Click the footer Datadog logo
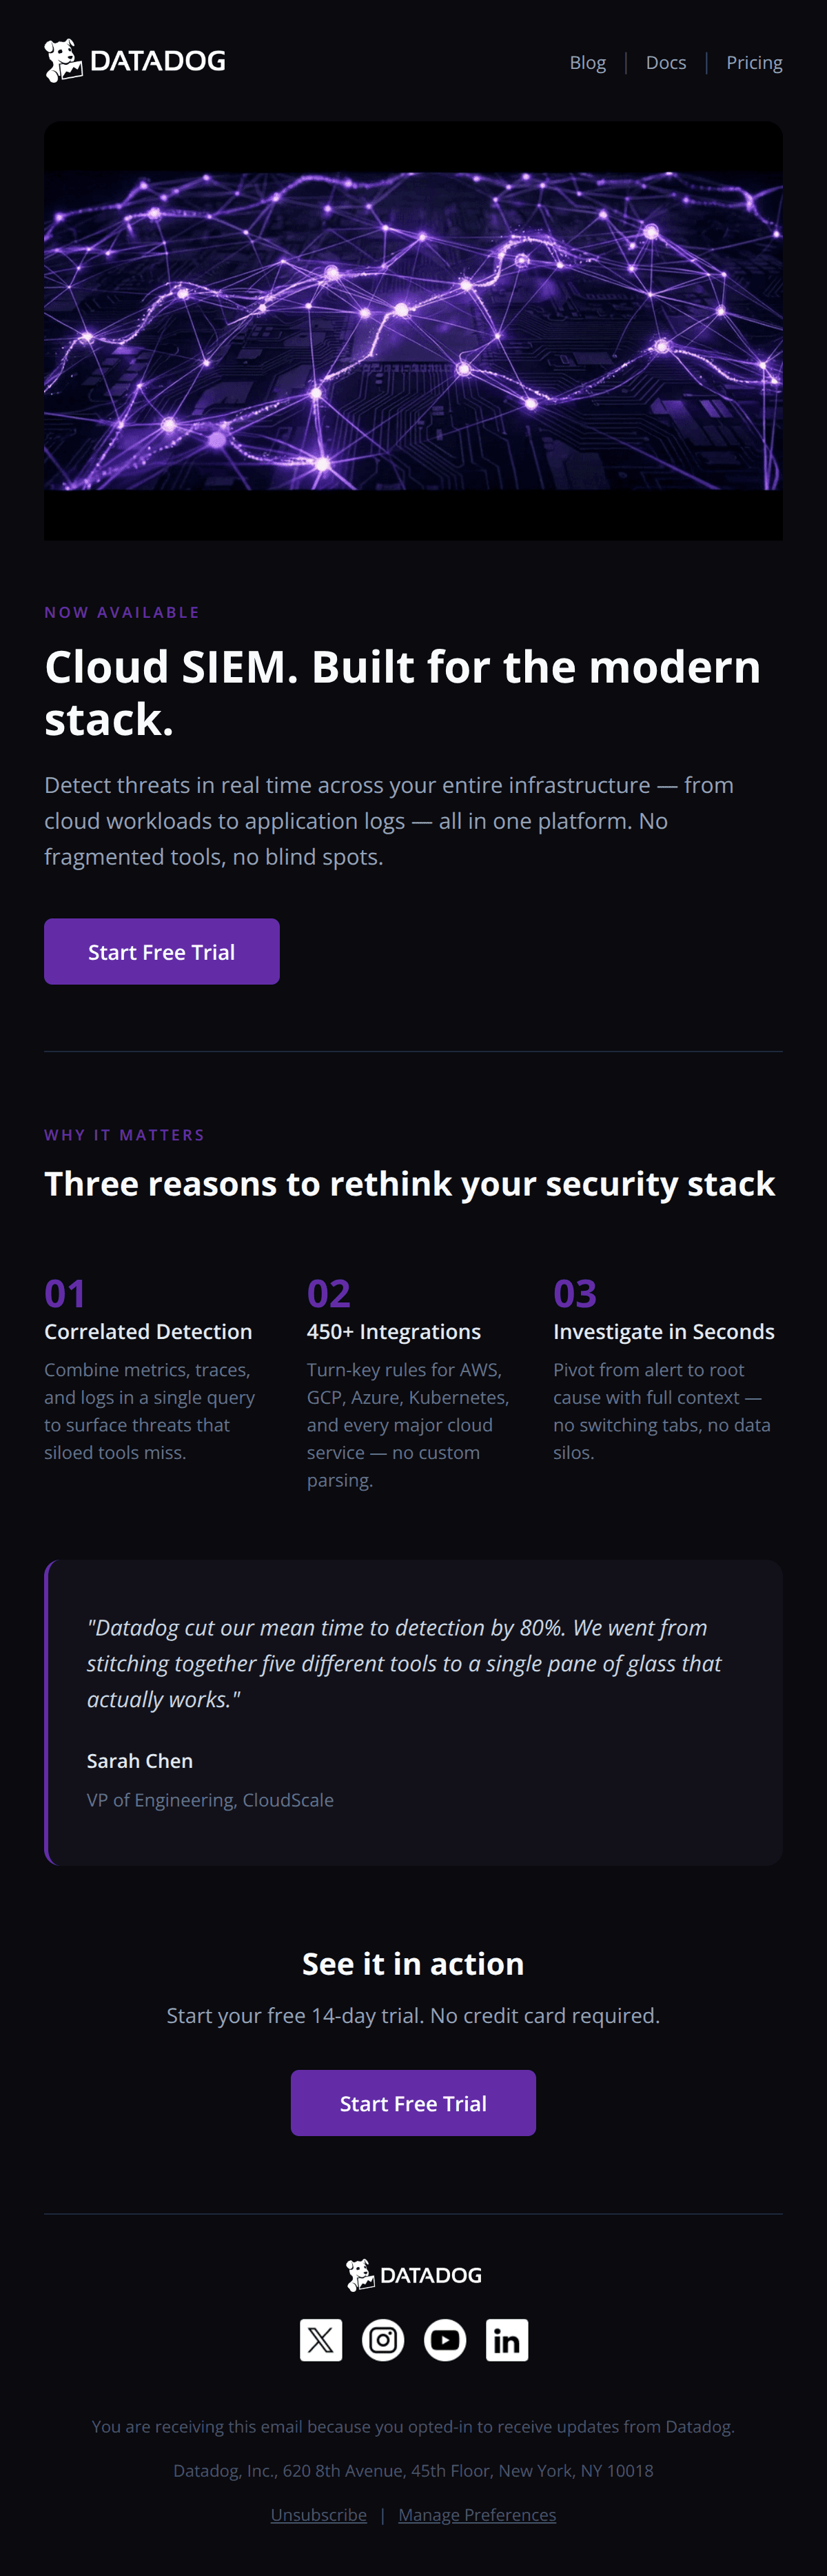 (413, 2274)
